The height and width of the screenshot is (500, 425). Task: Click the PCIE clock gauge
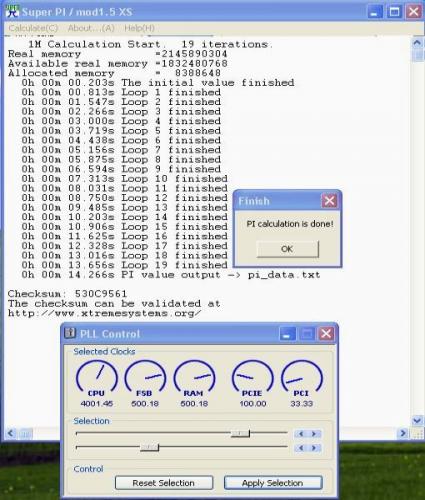252,378
